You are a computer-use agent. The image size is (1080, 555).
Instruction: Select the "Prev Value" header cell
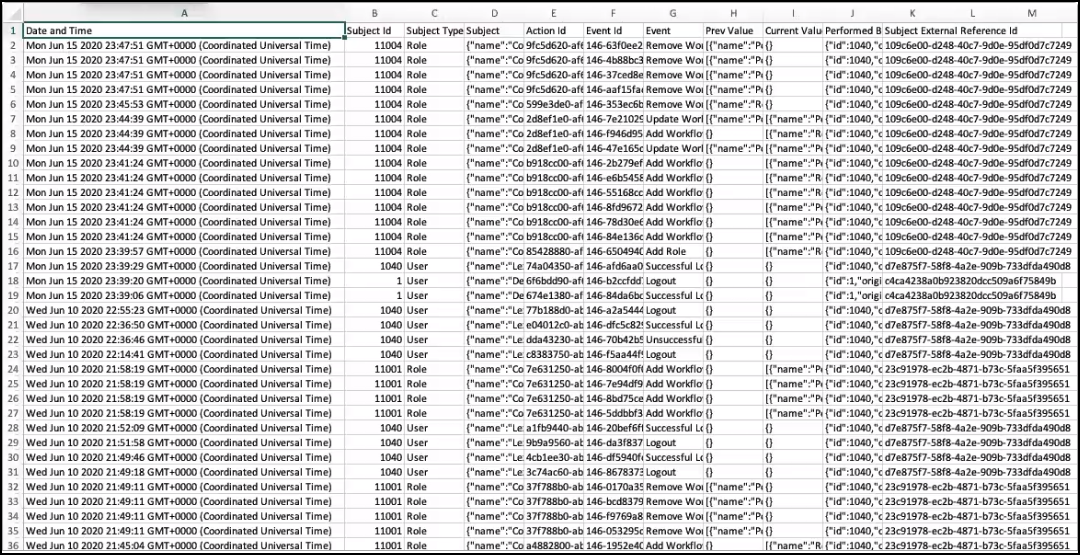tap(733, 31)
